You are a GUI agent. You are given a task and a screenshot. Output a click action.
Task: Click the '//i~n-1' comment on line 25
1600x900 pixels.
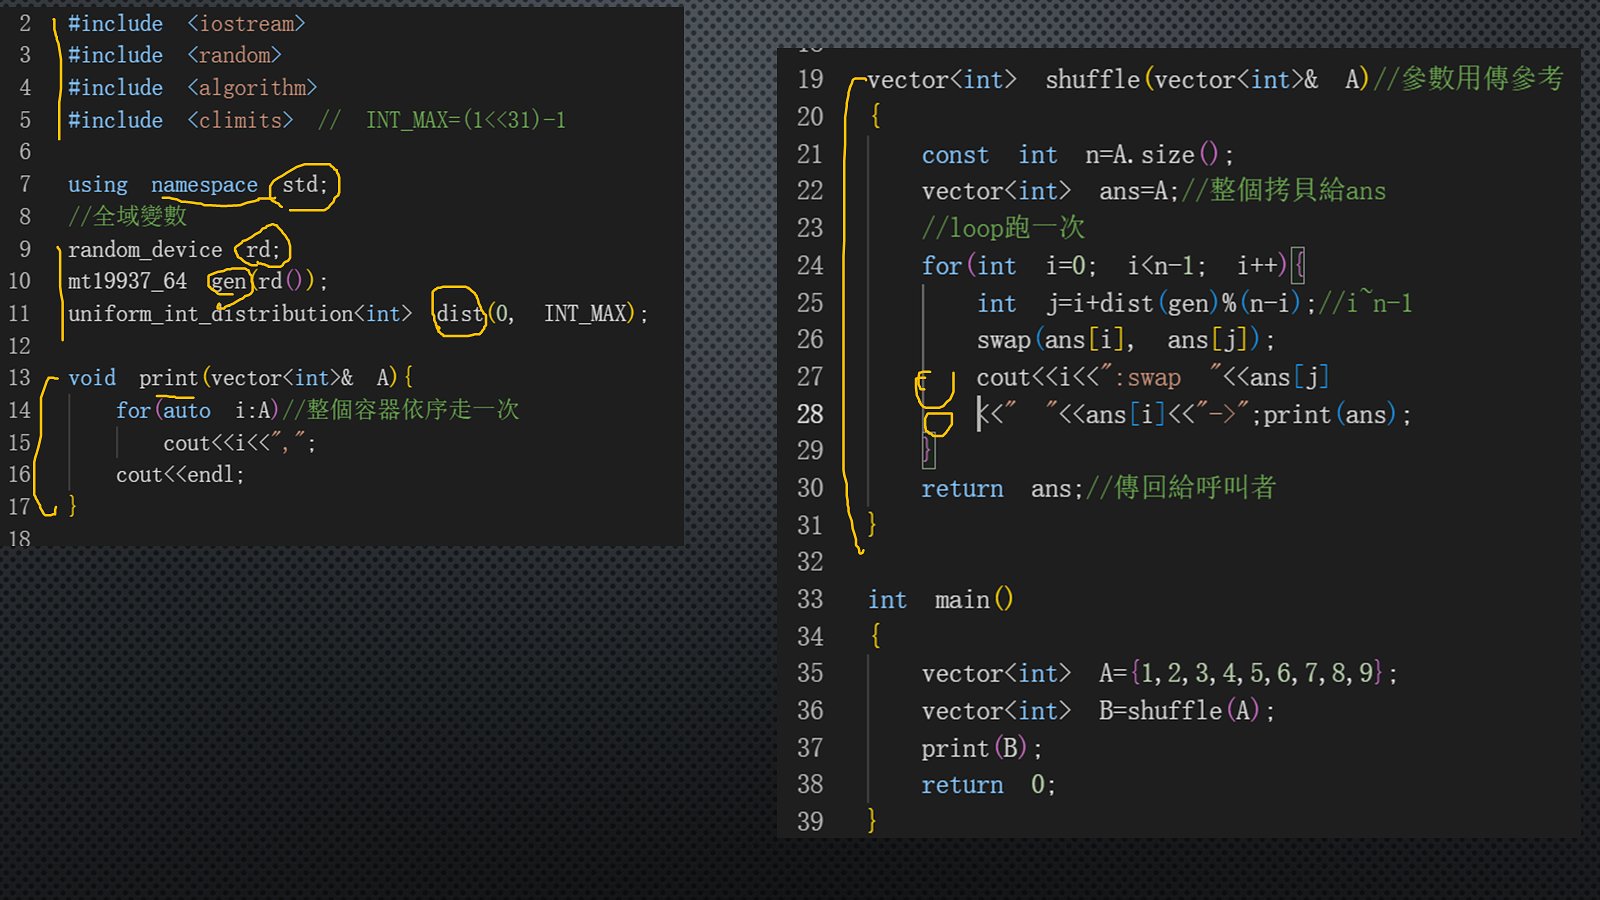pyautogui.click(x=1366, y=303)
